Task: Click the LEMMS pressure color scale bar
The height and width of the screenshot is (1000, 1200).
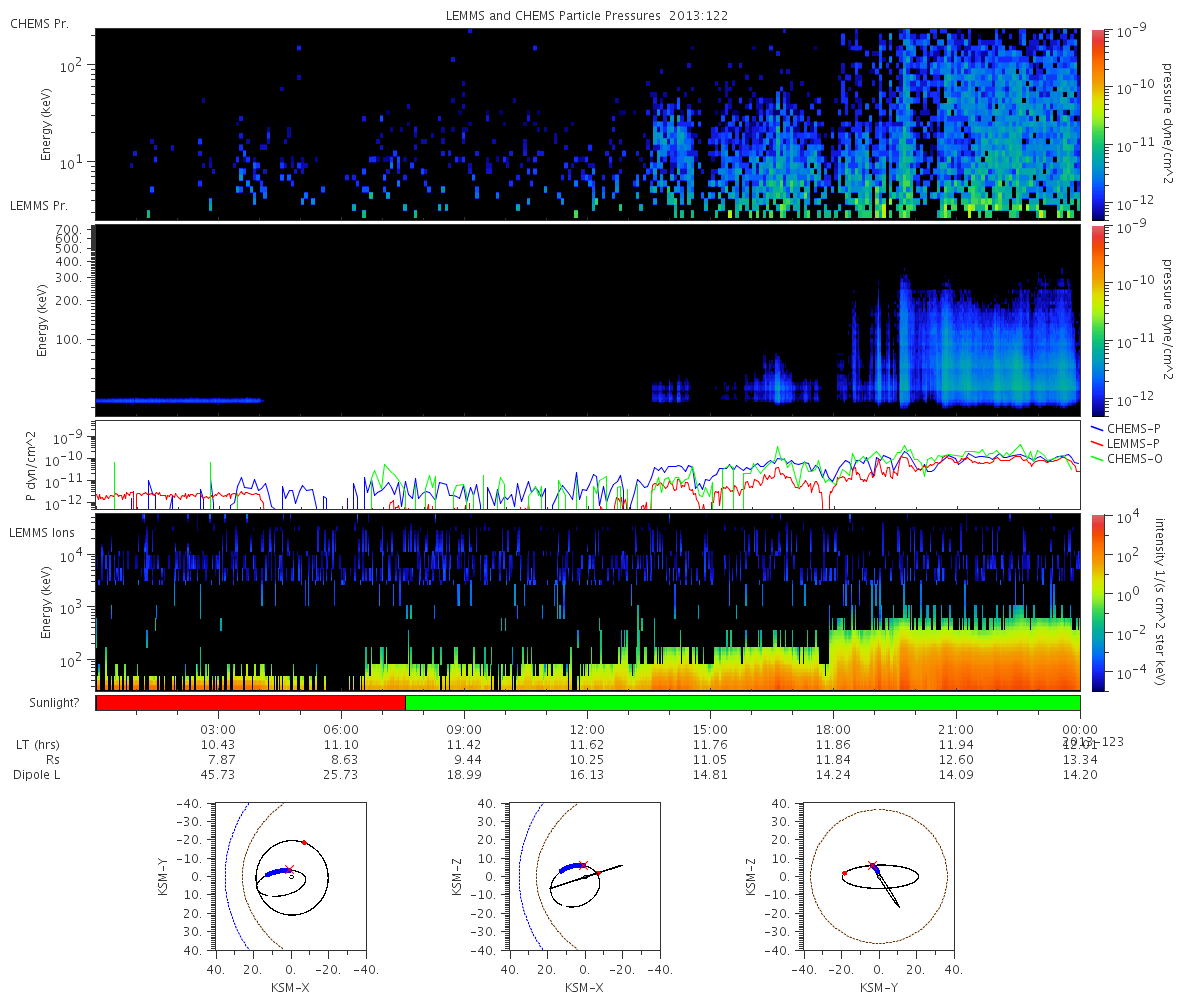Action: click(x=1097, y=320)
